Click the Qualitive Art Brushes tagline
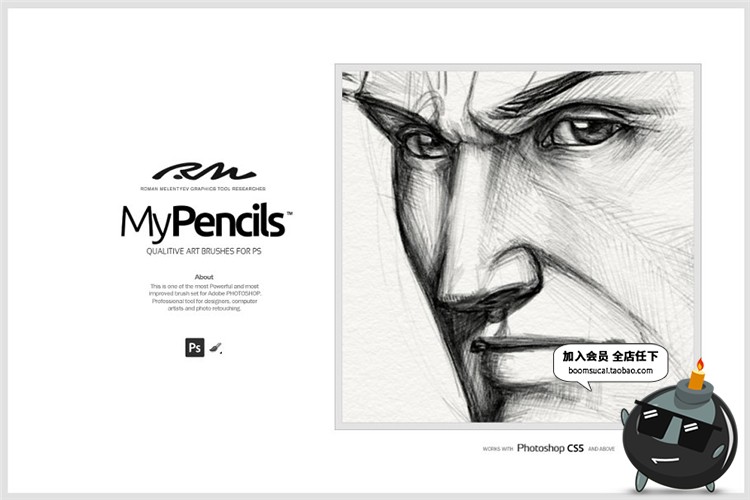 204,251
